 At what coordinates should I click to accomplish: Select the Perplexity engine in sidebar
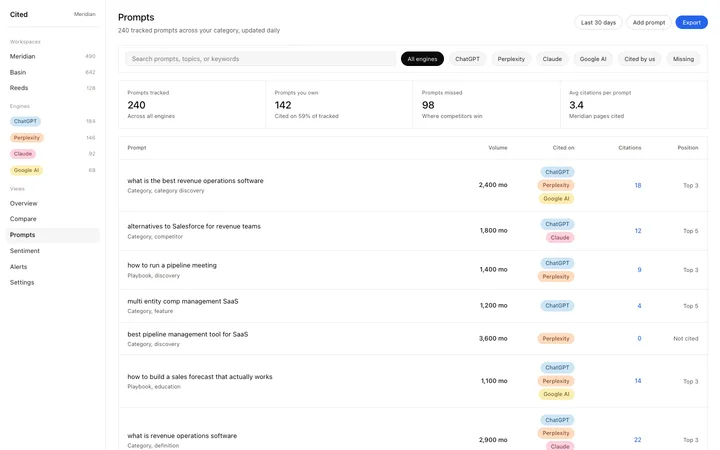tap(27, 138)
